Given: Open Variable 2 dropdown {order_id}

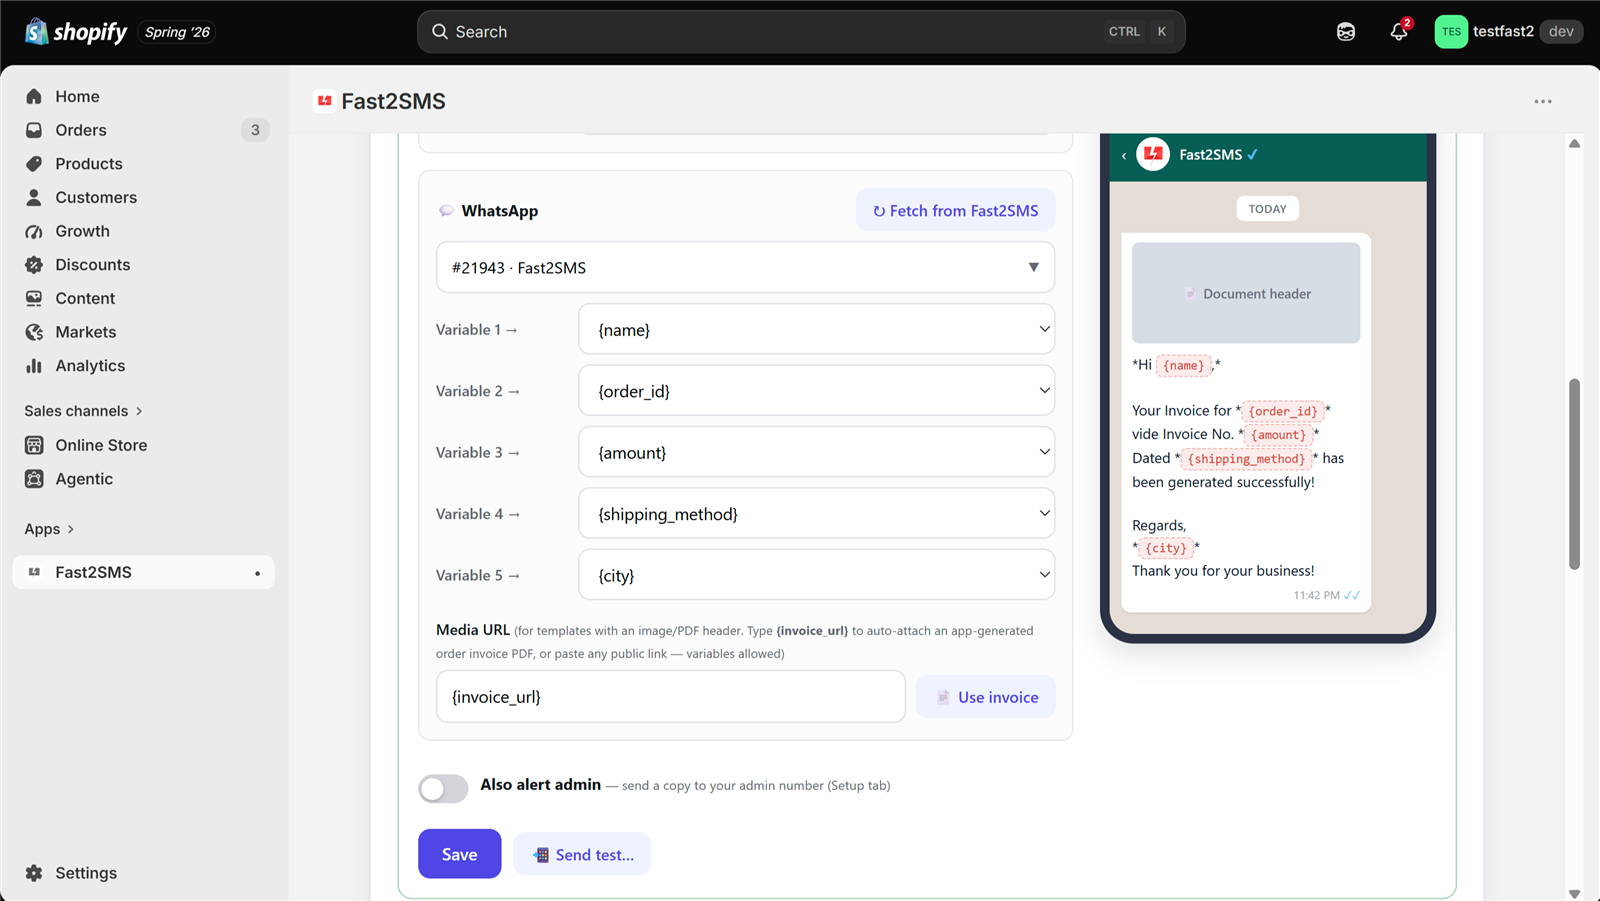Looking at the screenshot, I should [816, 391].
